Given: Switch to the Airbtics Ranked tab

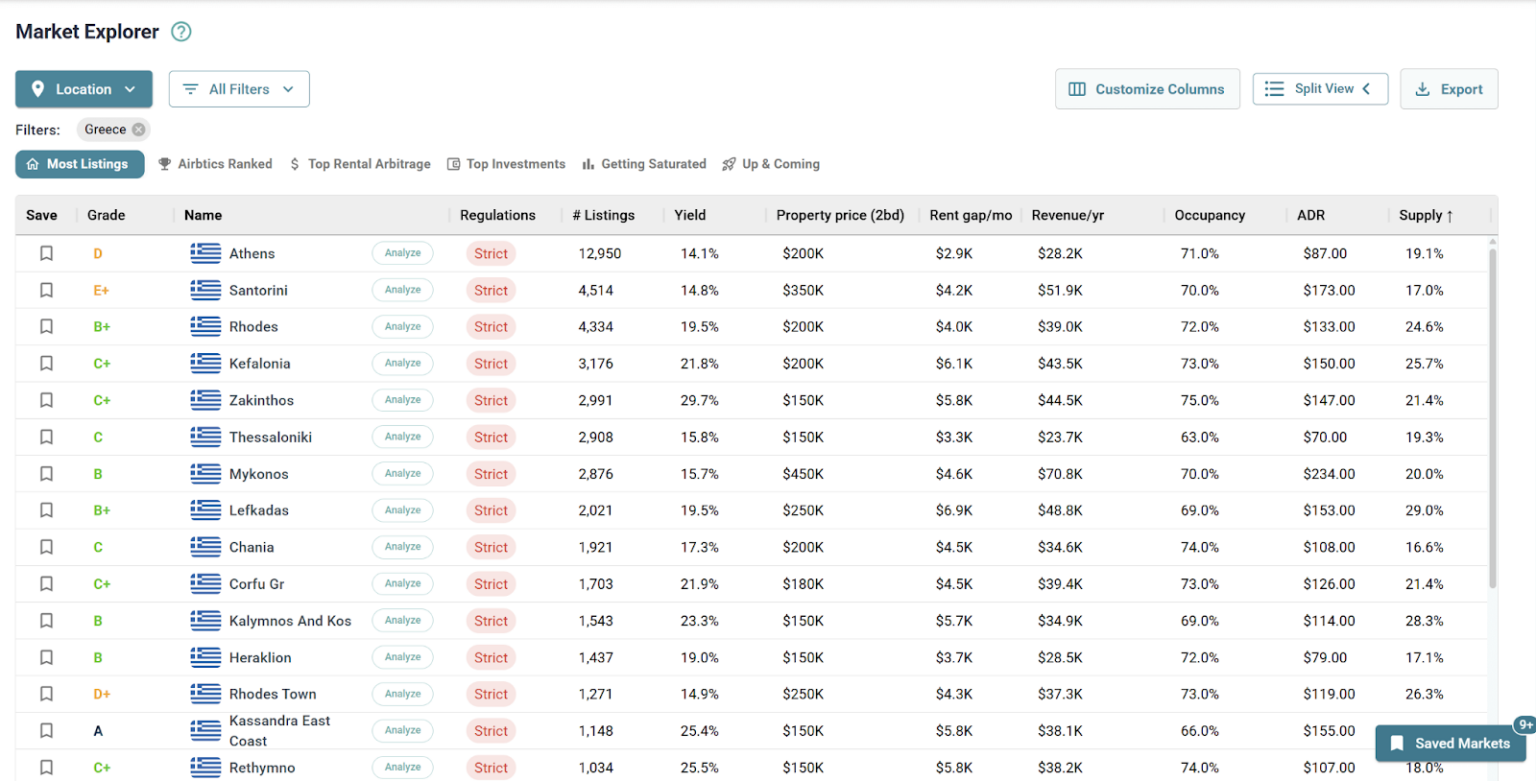Looking at the screenshot, I should coord(215,164).
